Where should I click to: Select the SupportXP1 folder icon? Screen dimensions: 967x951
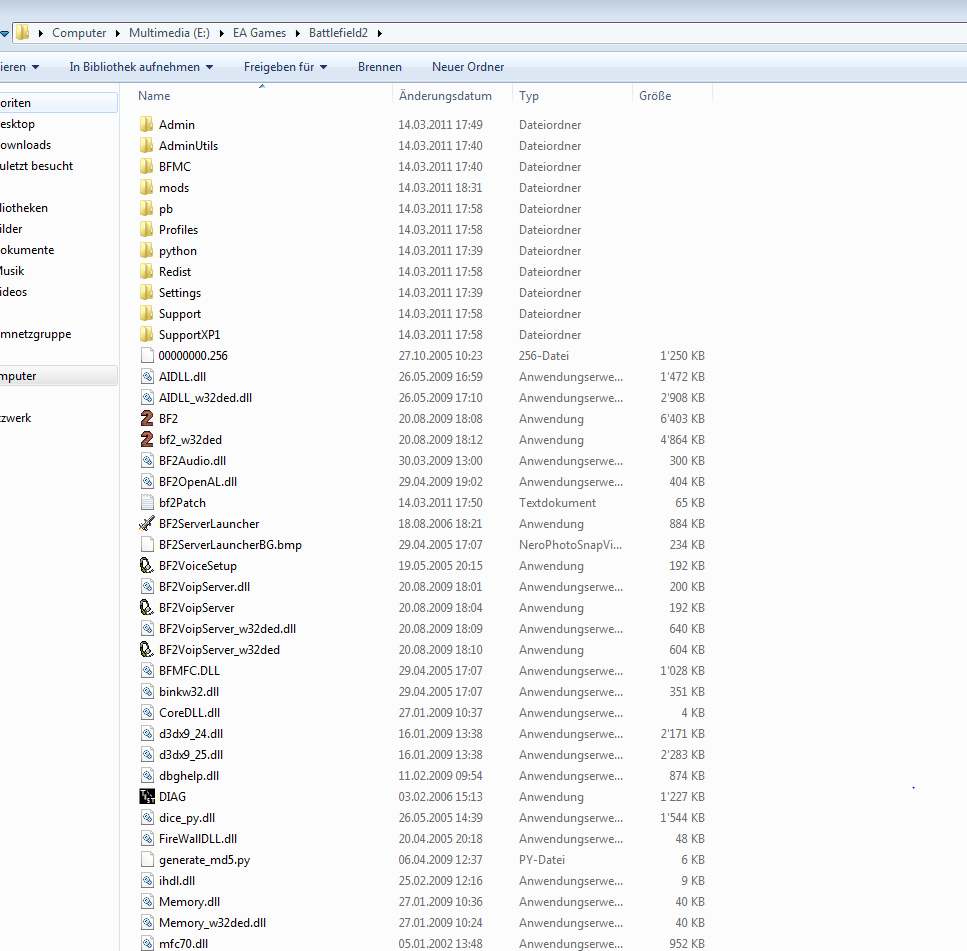[146, 334]
